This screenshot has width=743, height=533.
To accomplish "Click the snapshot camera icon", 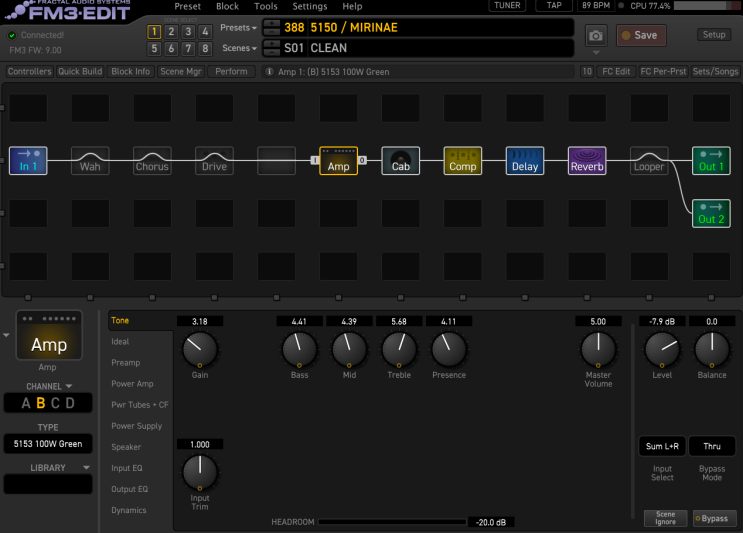I will tap(596, 36).
